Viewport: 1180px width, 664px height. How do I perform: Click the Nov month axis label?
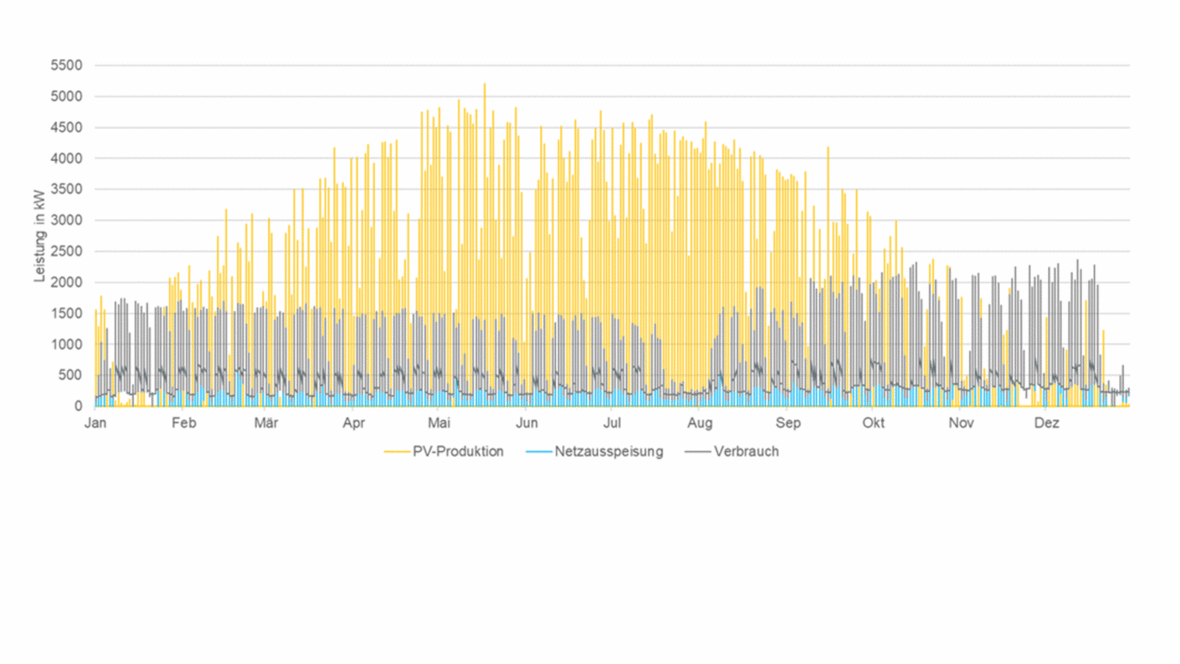coord(961,423)
